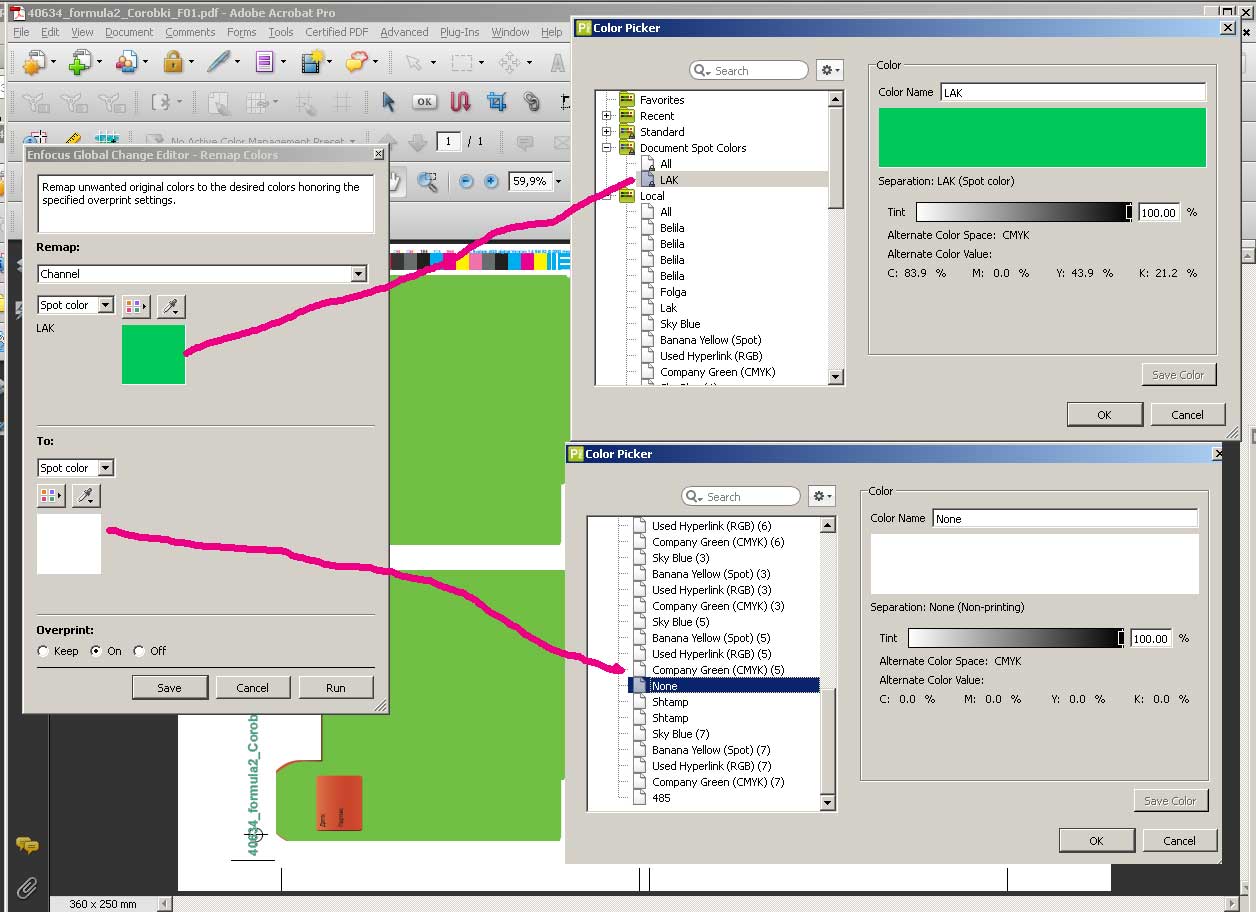Click green LAK swatch in Remap section

pos(153,354)
